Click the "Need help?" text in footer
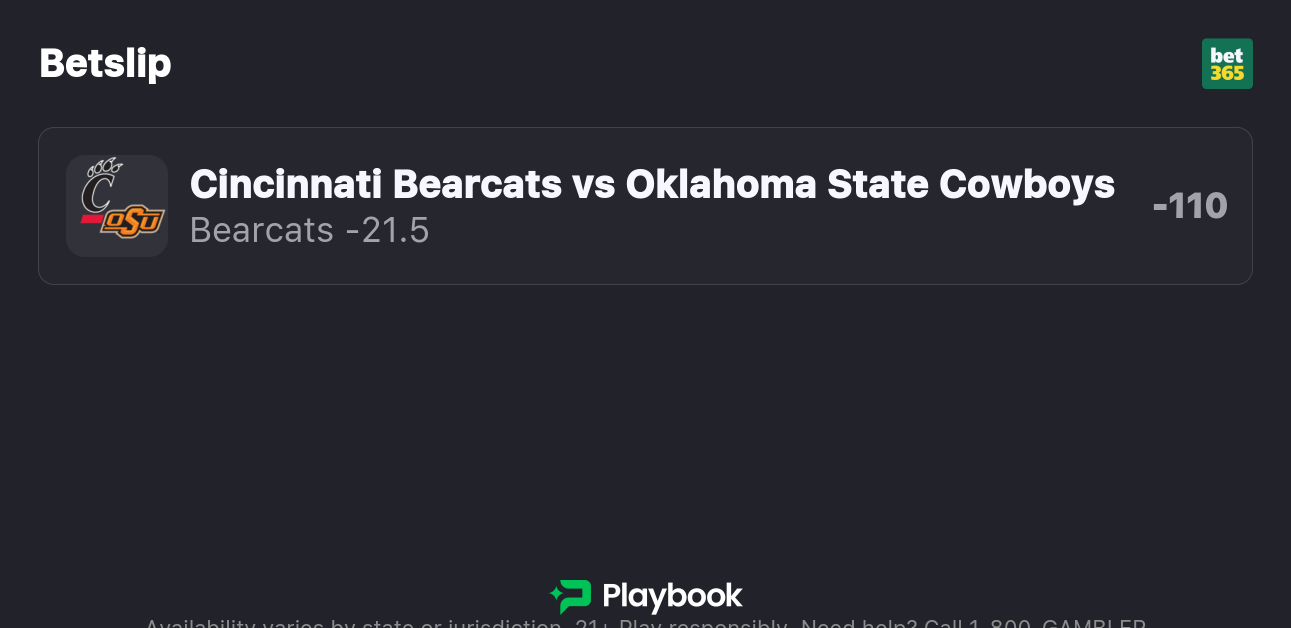This screenshot has height=628, width=1291. (x=859, y=624)
